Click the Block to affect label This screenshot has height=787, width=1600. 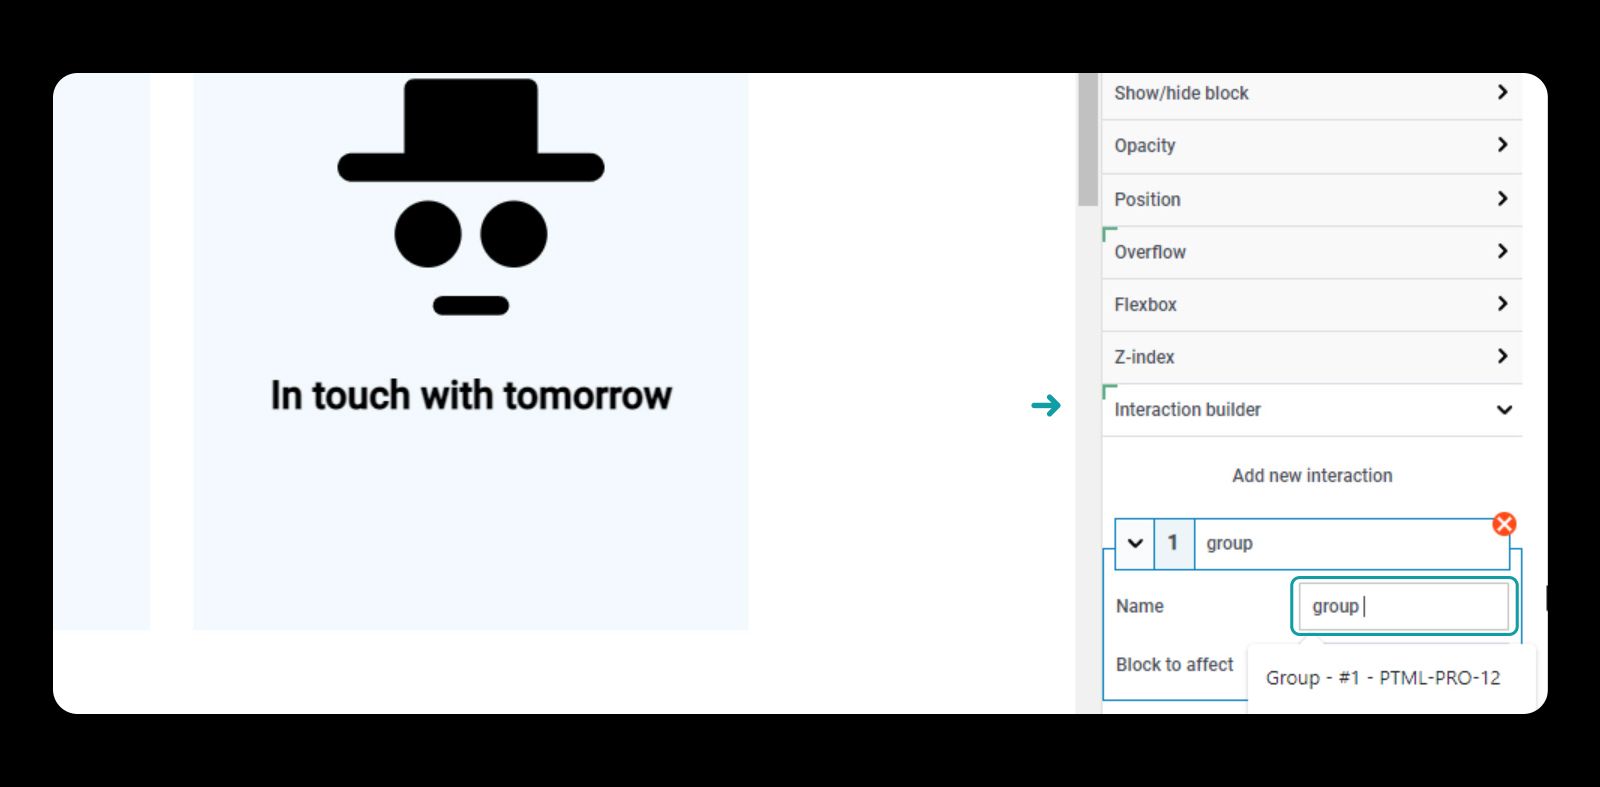coord(1175,665)
